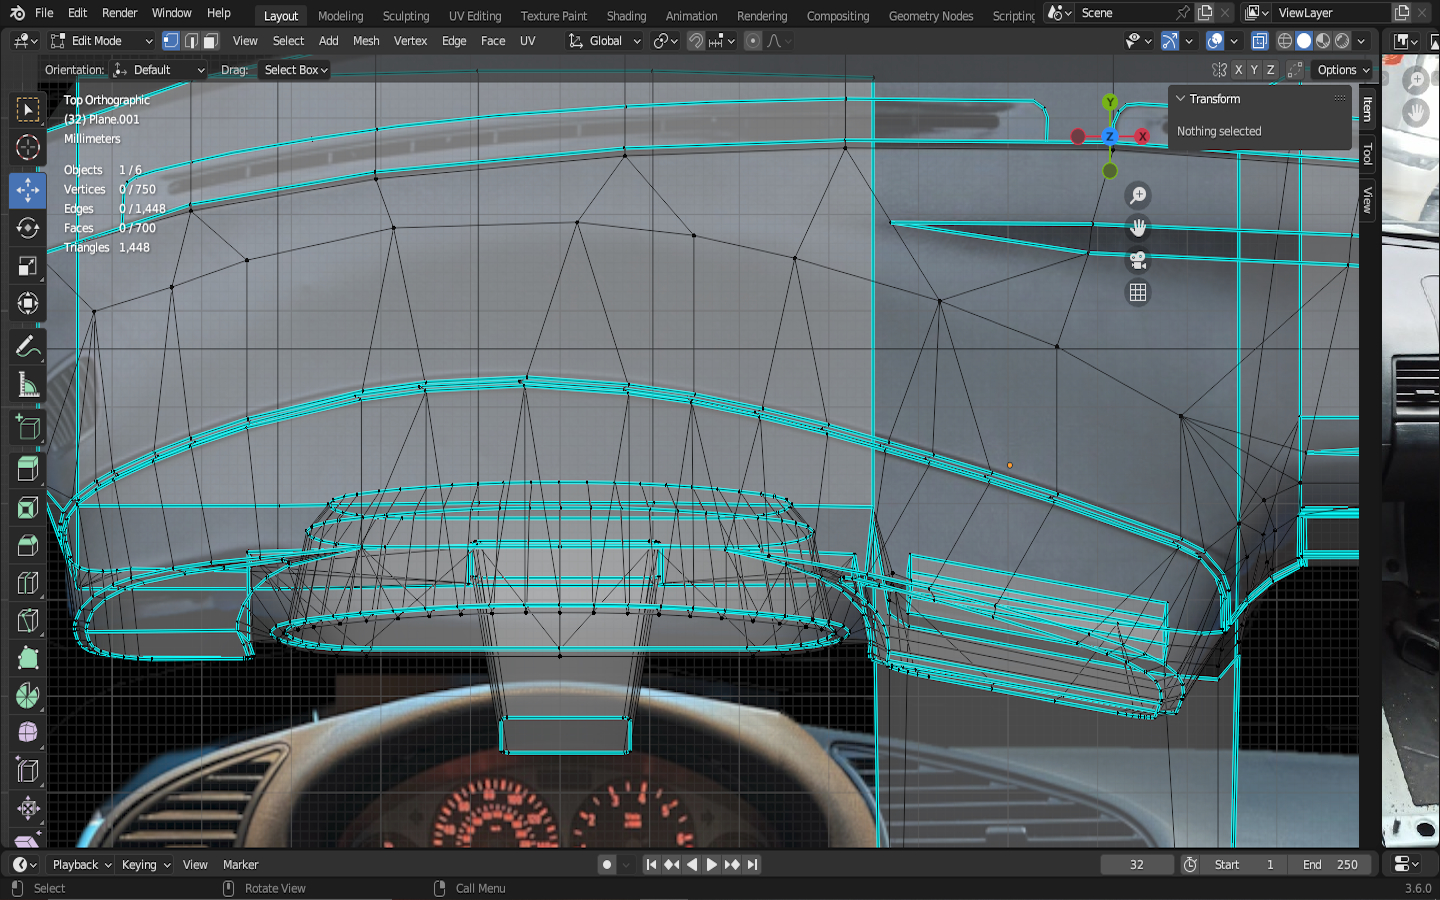Open the Mesh menu

[366, 41]
